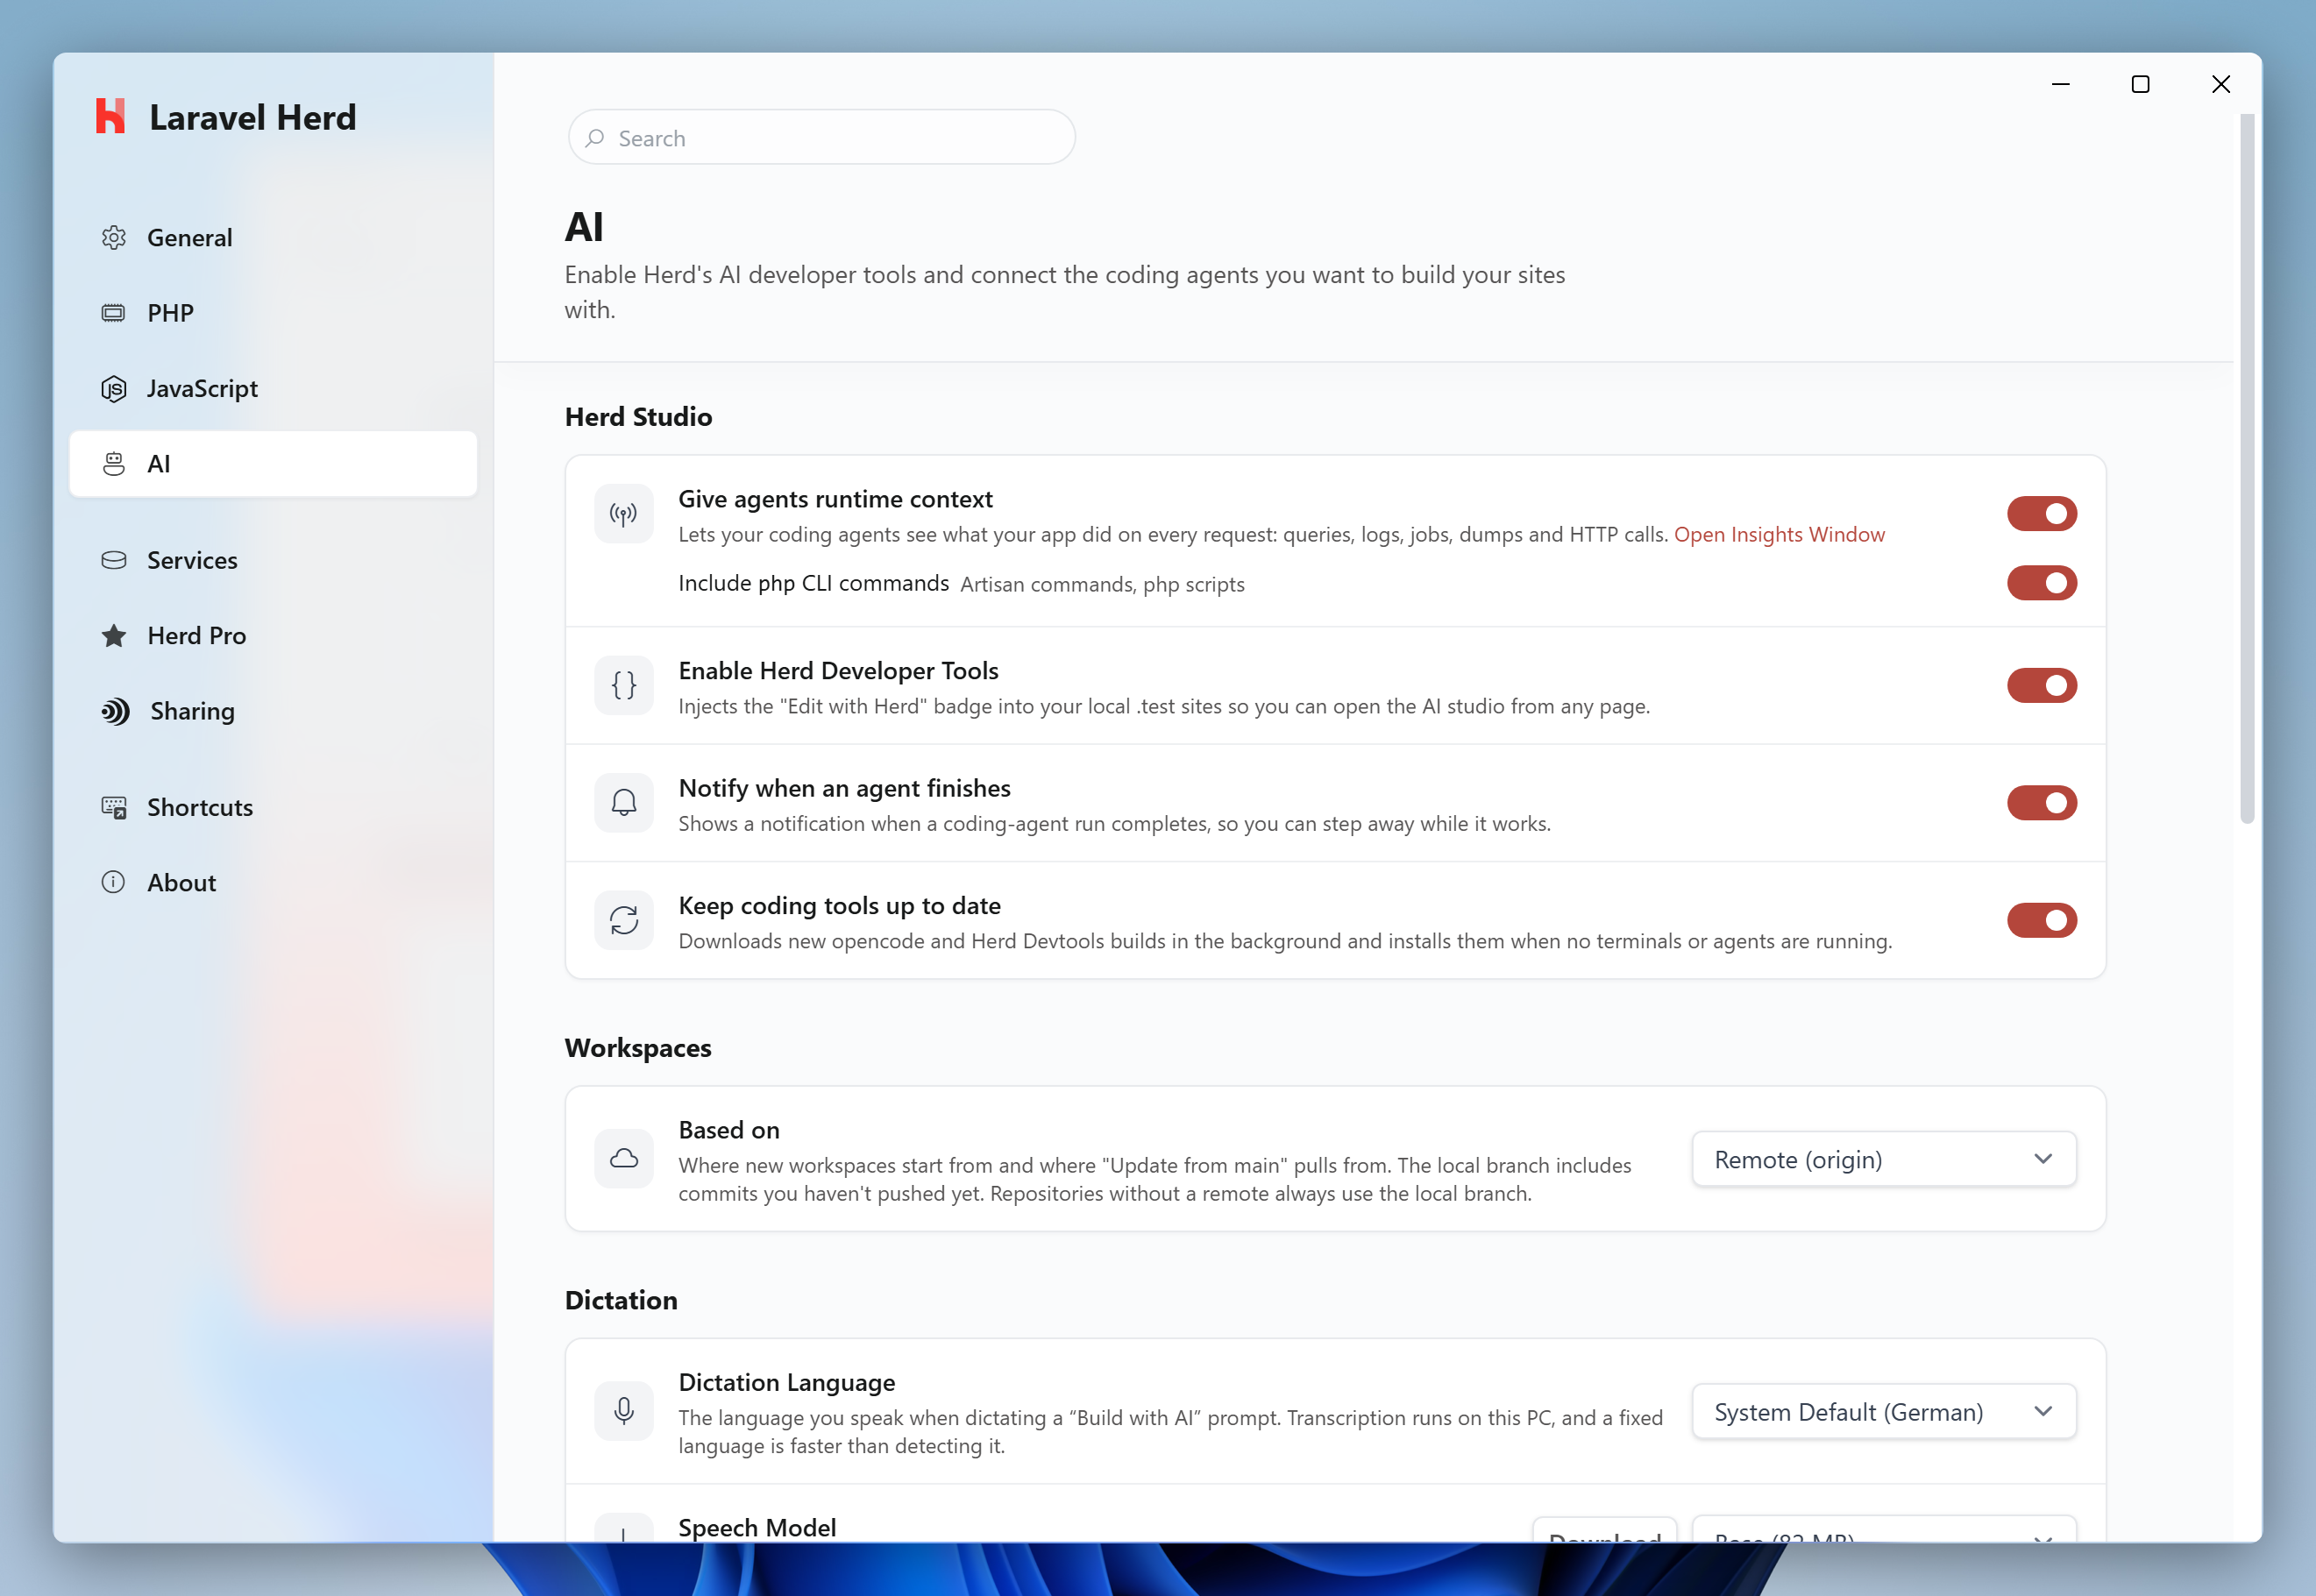Viewport: 2316px width, 1596px height.
Task: Click the microphone icon for Dictation Language
Action: pos(624,1411)
